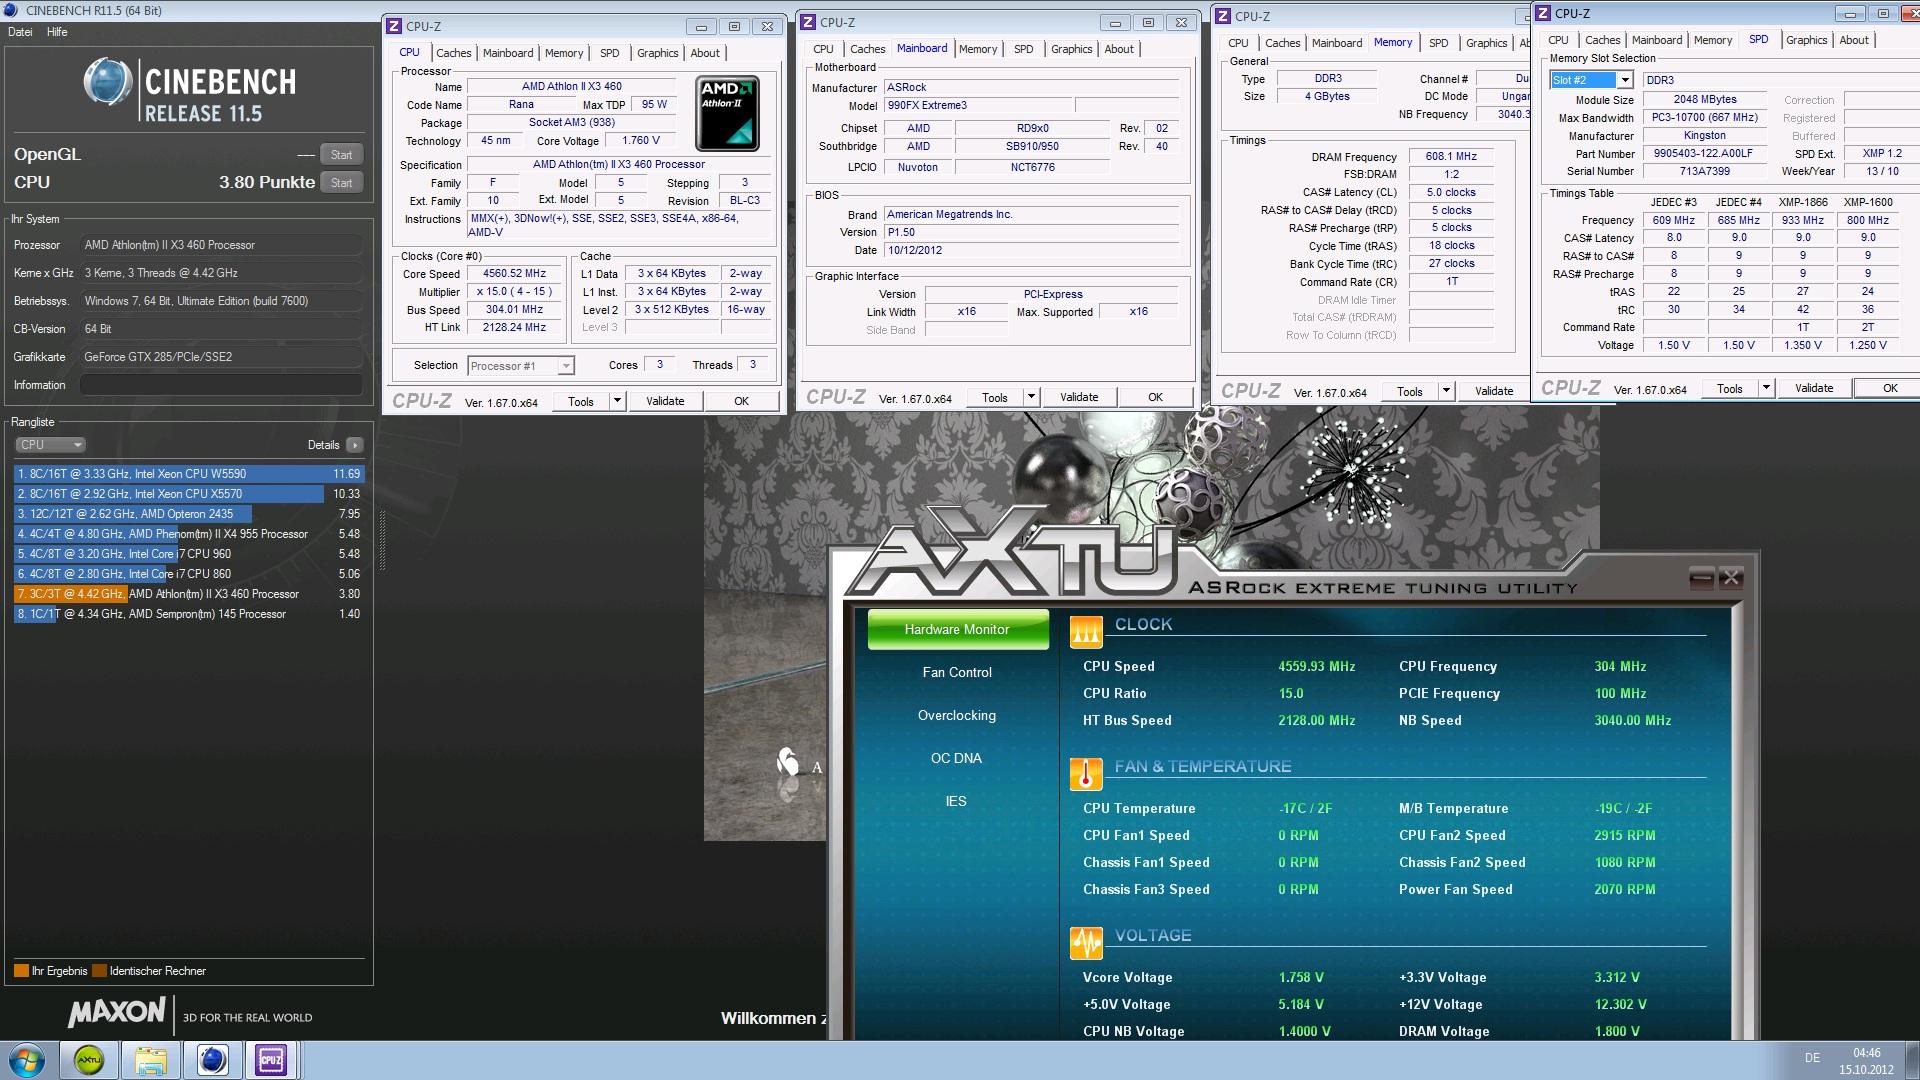Click the Maxon logo in Cinebench
The height and width of the screenshot is (1080, 1920).
pos(116,1013)
